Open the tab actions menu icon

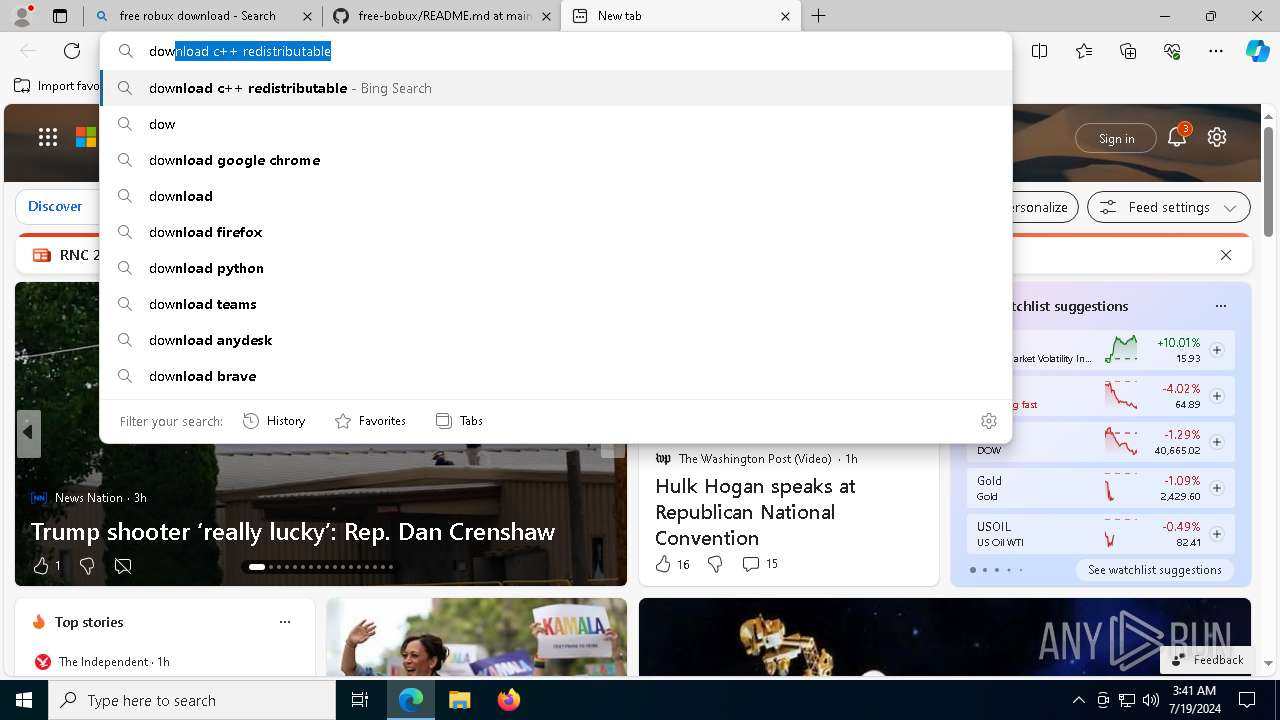[60, 16]
